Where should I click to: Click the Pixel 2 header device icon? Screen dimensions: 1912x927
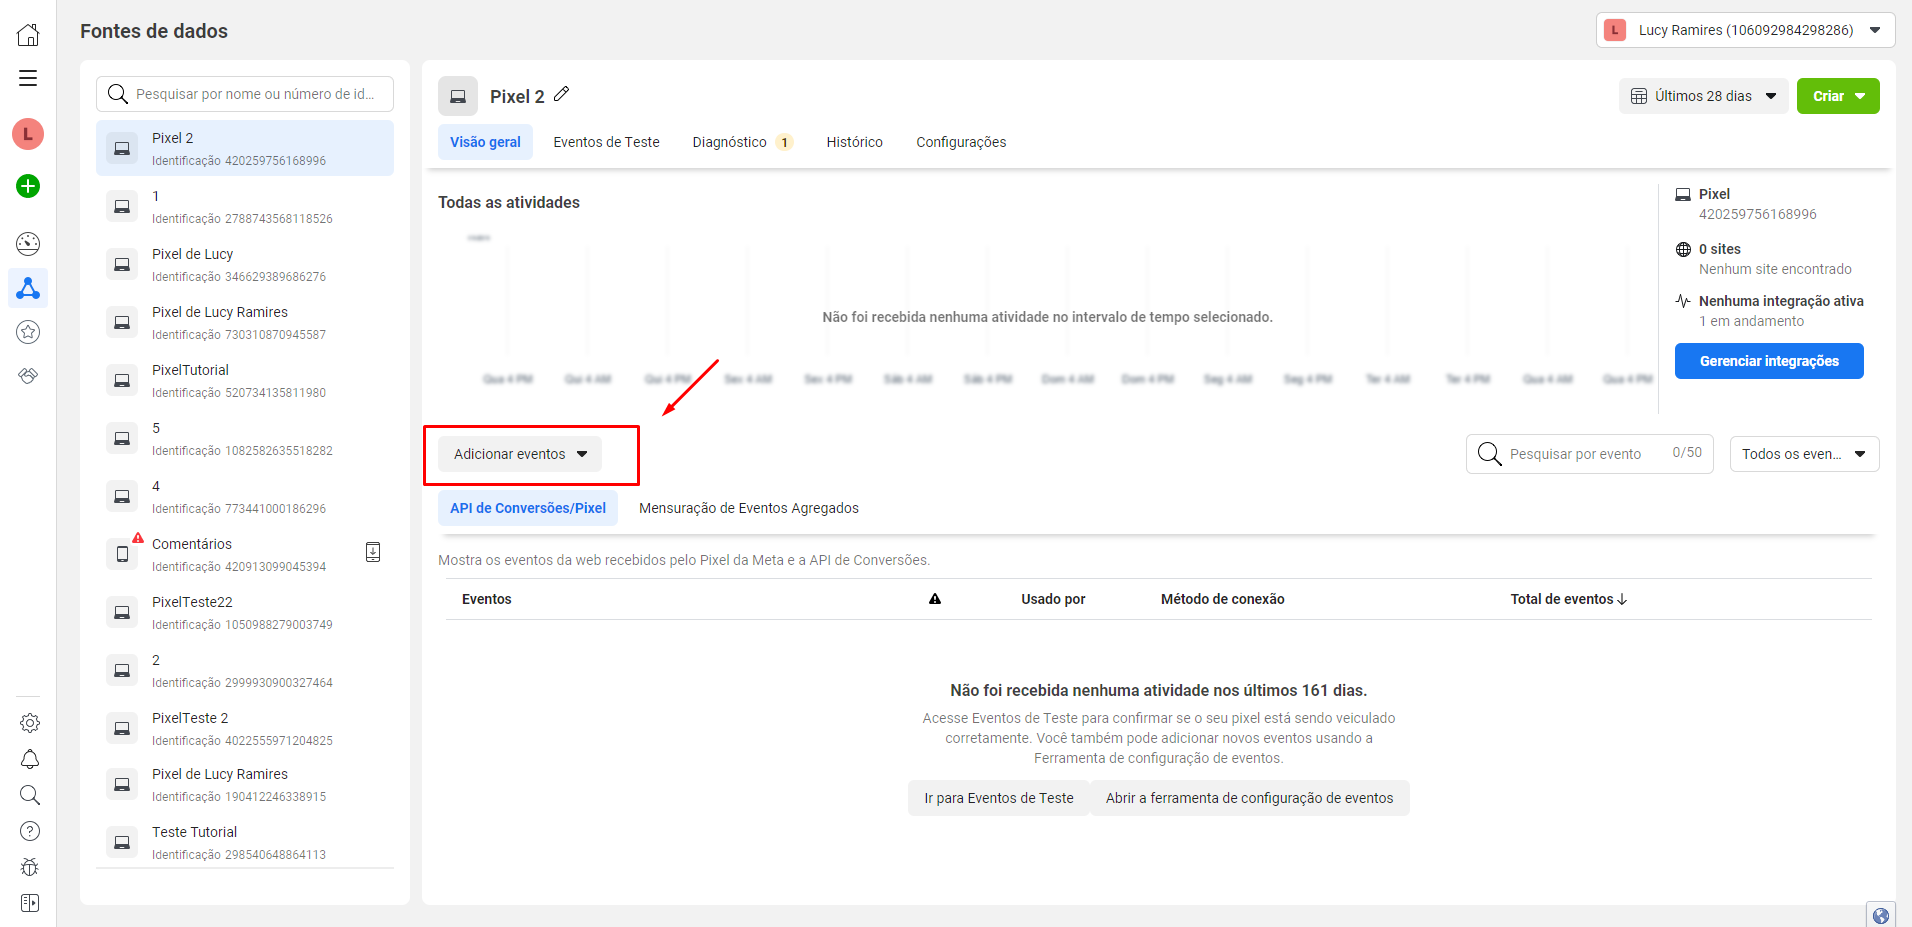point(458,96)
